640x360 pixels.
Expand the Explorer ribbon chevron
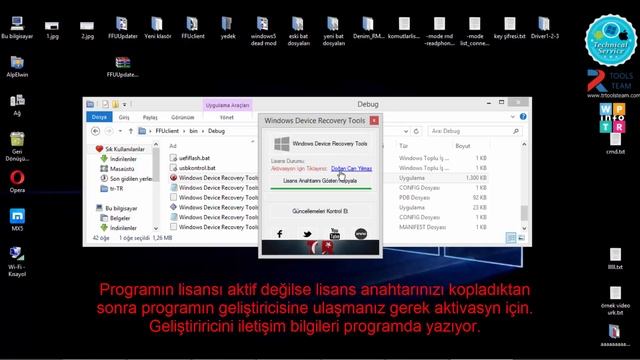(513, 117)
